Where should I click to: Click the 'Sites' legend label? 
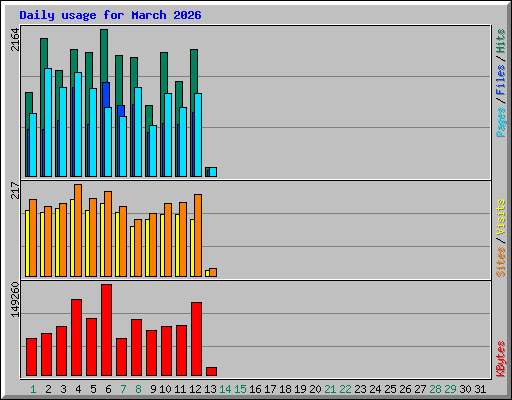tap(501, 262)
